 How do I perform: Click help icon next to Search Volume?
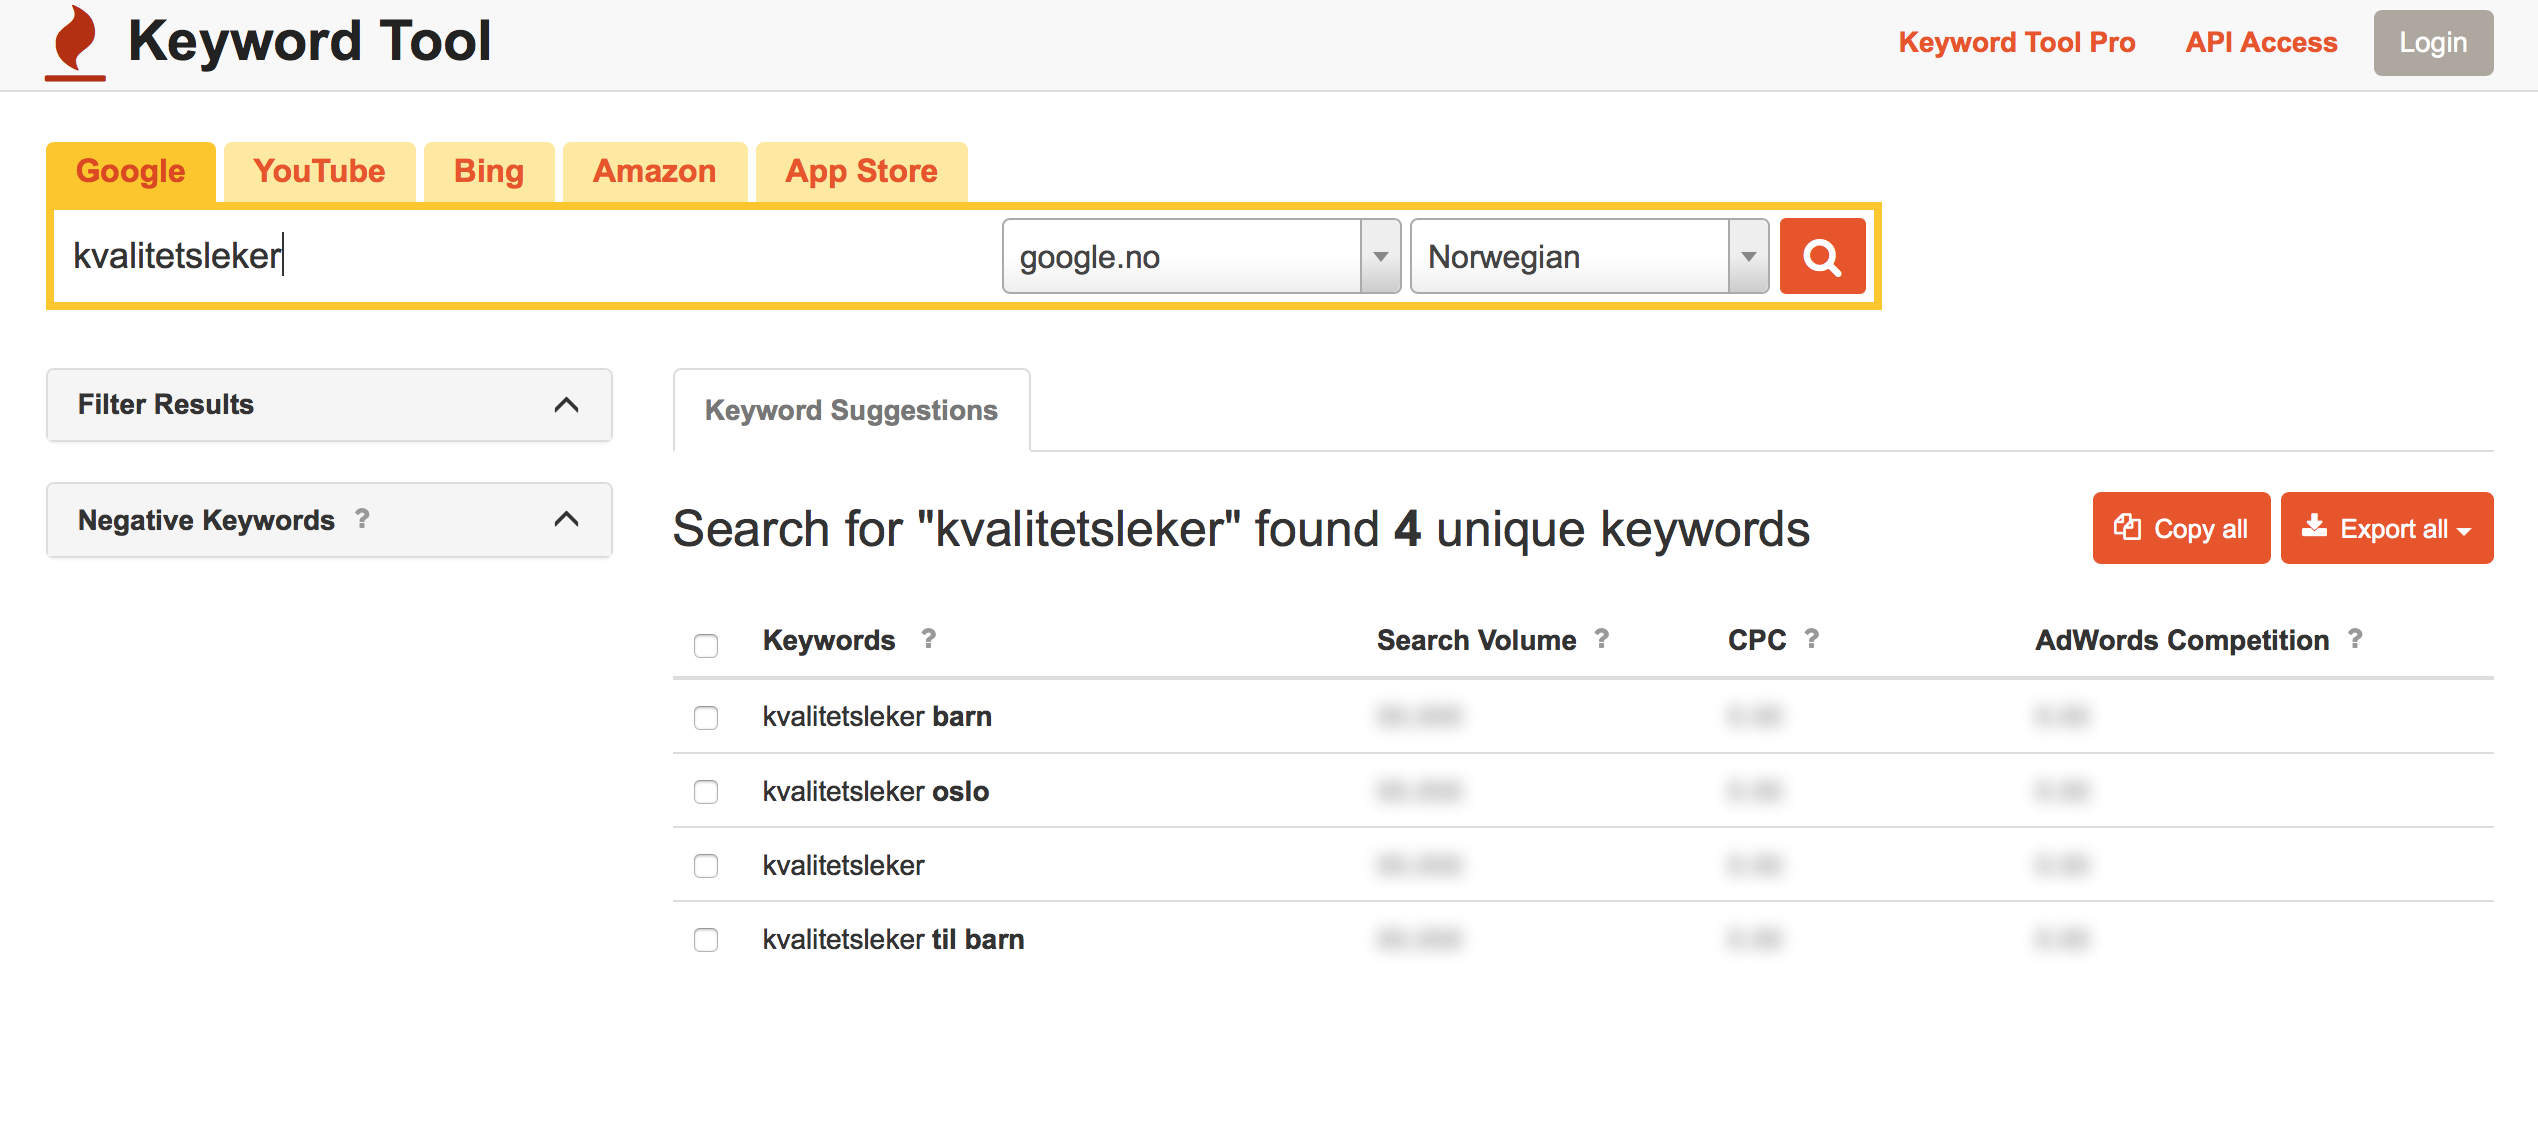[1602, 639]
